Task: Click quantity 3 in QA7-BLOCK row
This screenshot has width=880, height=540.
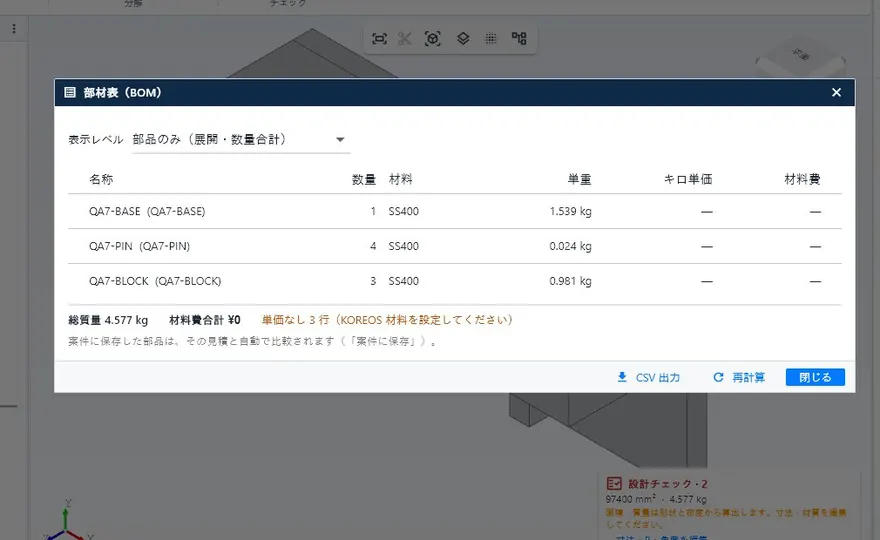Action: 373,281
